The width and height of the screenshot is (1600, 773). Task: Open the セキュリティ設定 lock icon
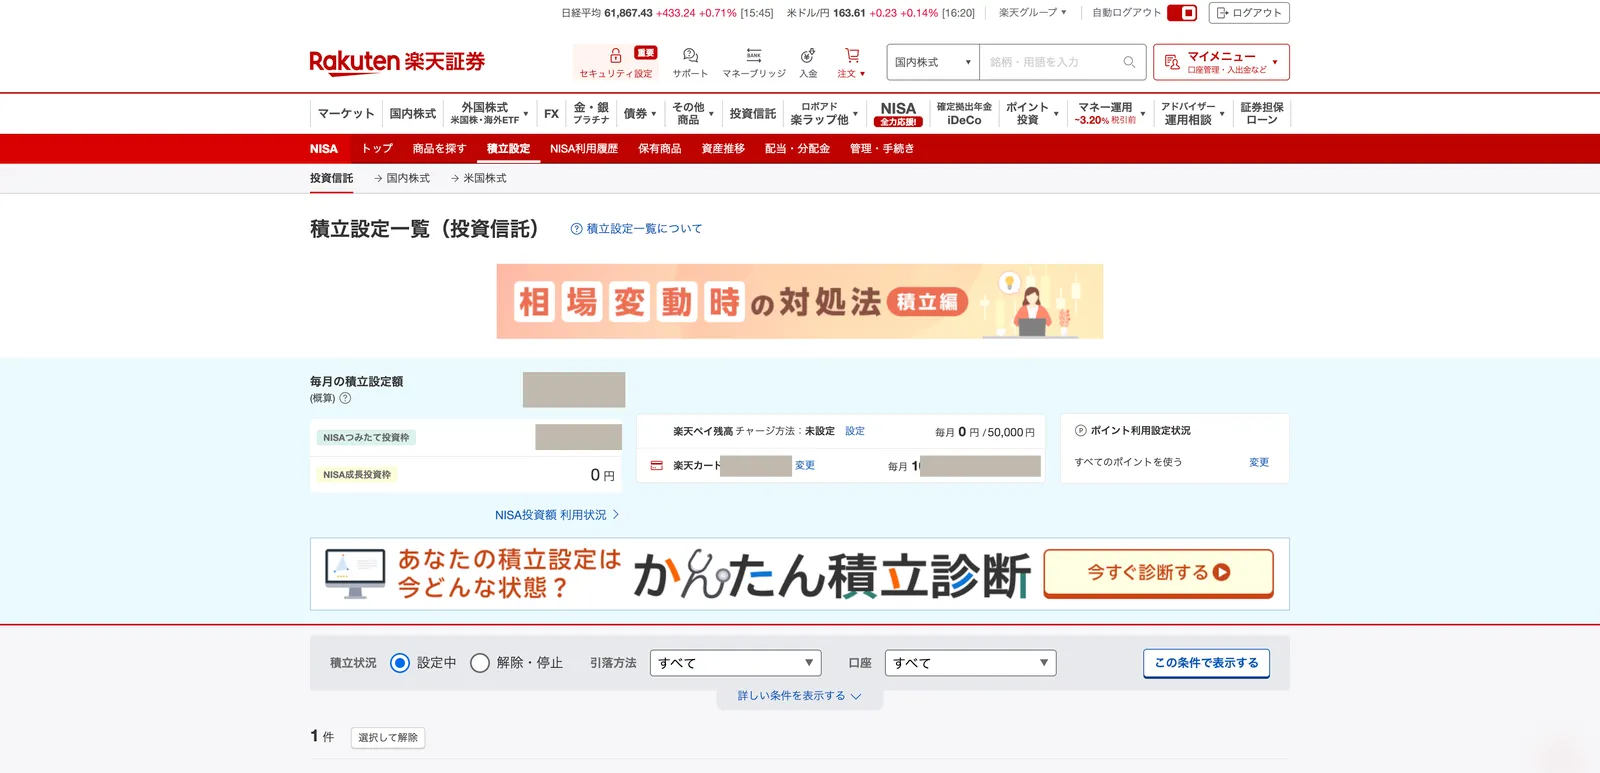(x=616, y=56)
